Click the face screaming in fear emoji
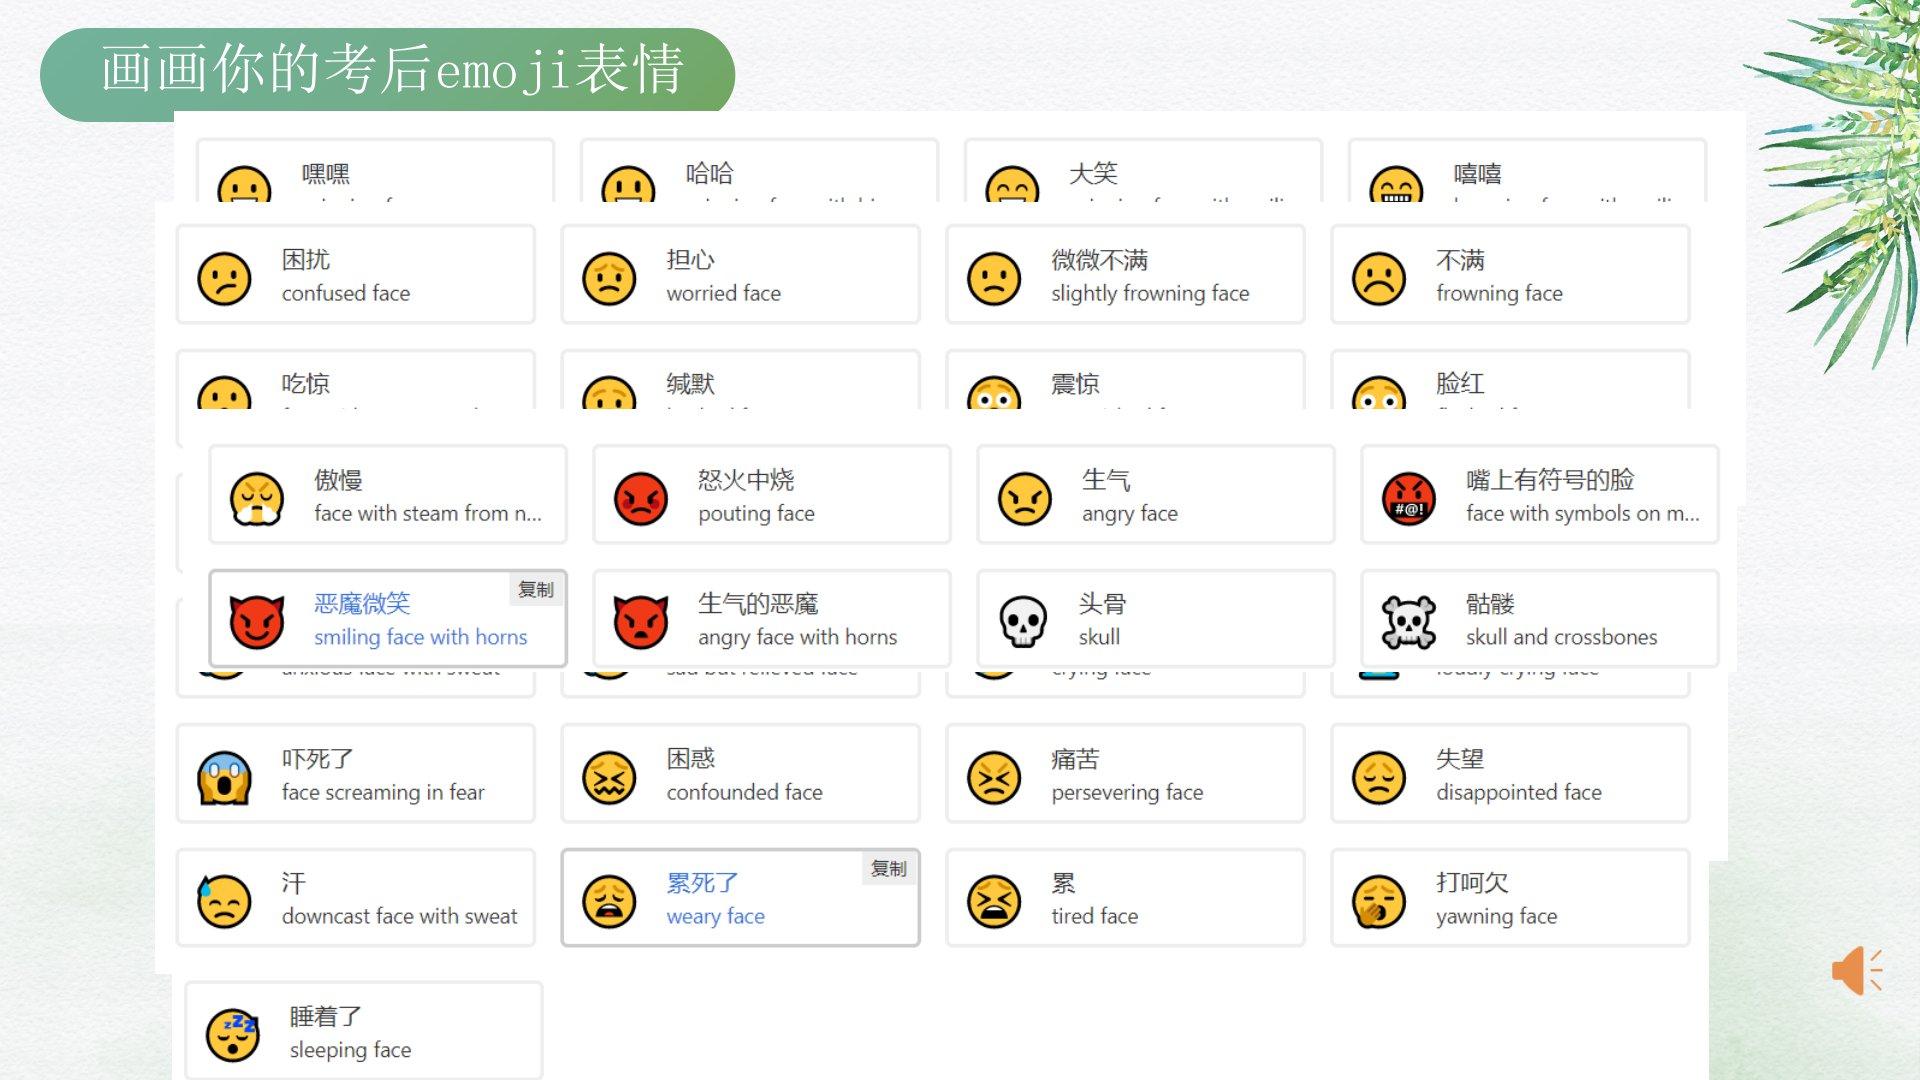Viewport: 1920px width, 1080px height. [x=224, y=777]
